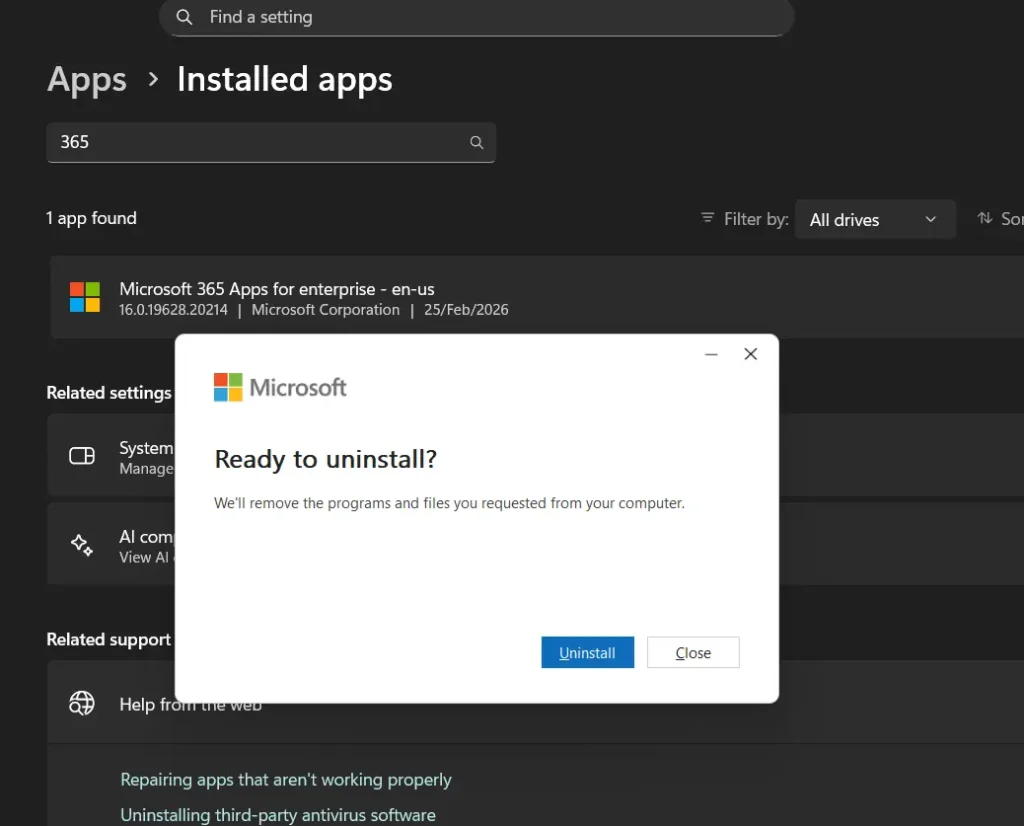Click the magnifier icon in the 365 search box
Screen dimensions: 1024x826
pos(477,143)
